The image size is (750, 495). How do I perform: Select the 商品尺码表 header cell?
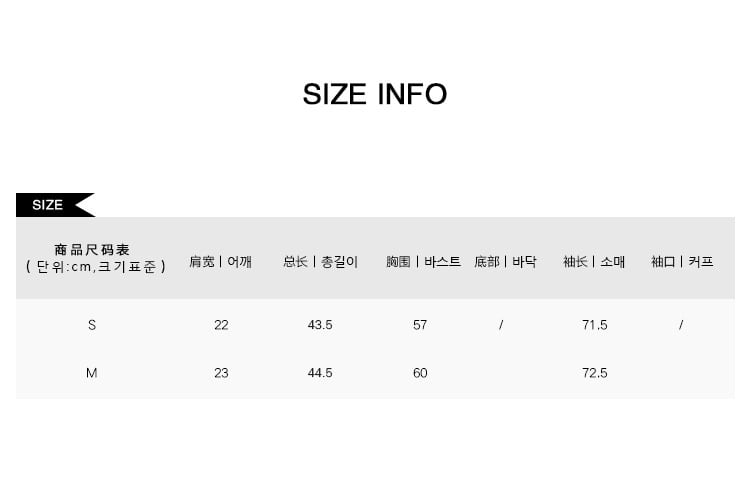click(x=92, y=249)
